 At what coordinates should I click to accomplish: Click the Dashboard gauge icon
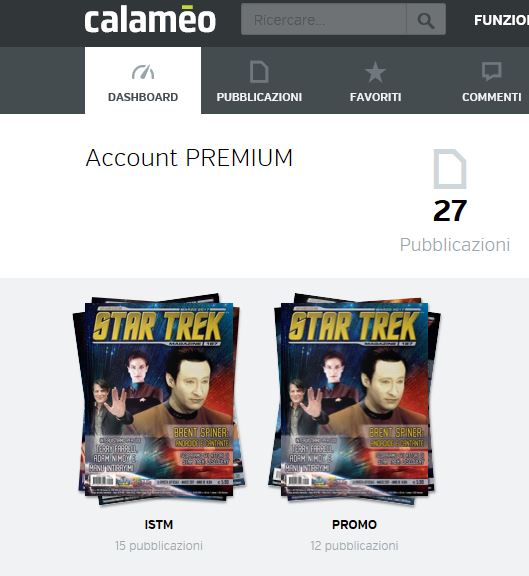[143, 72]
